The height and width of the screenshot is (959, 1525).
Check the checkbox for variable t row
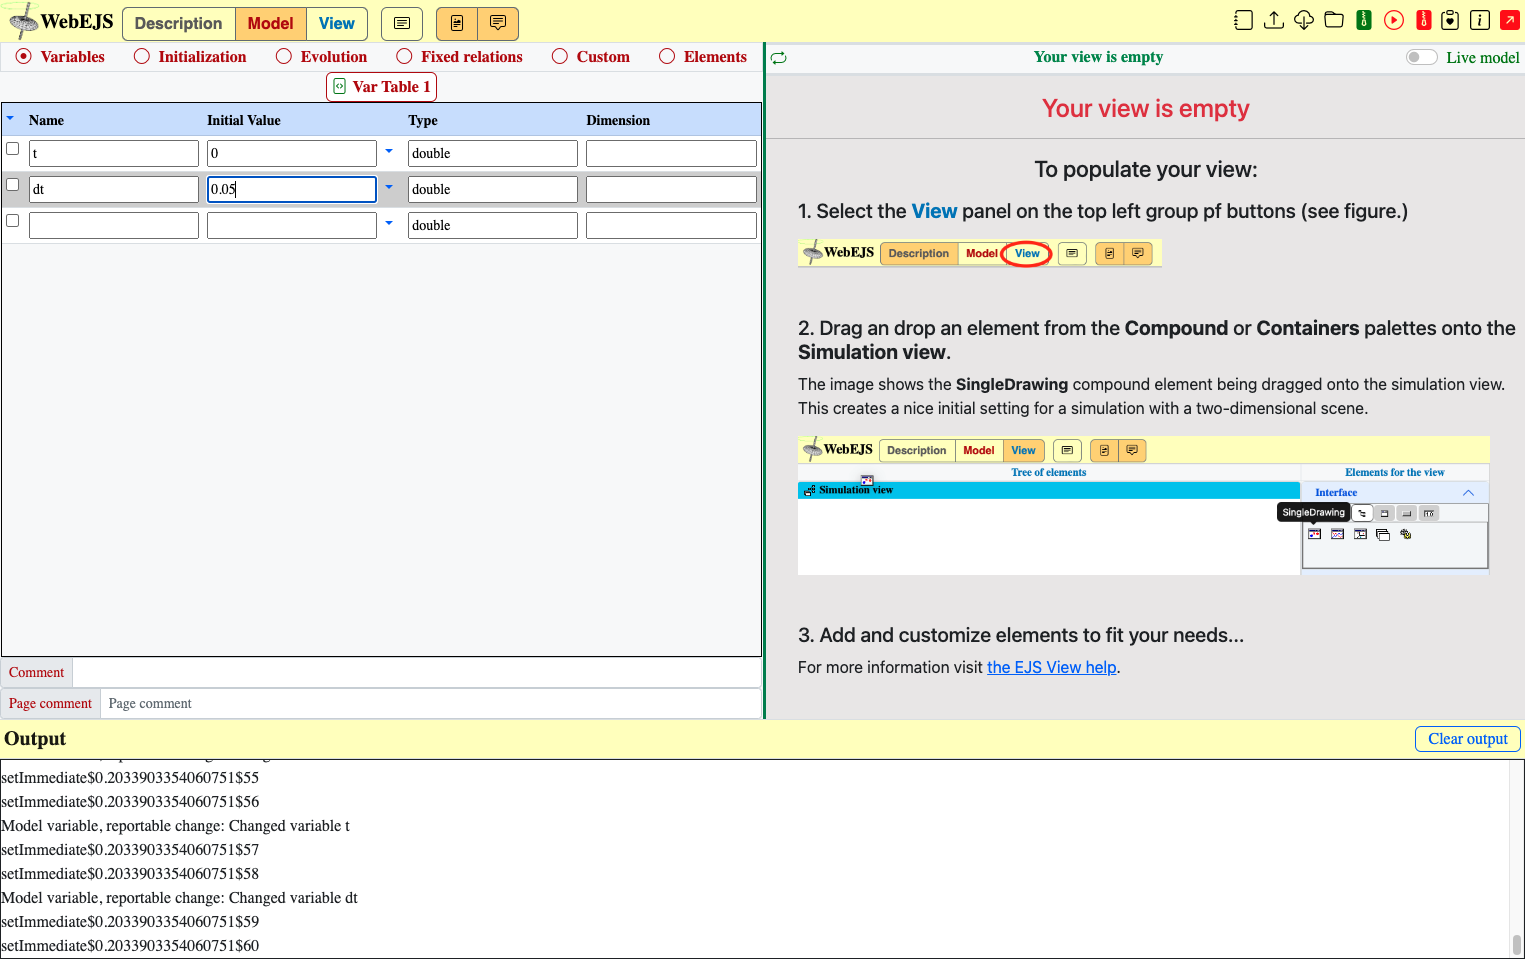13,149
